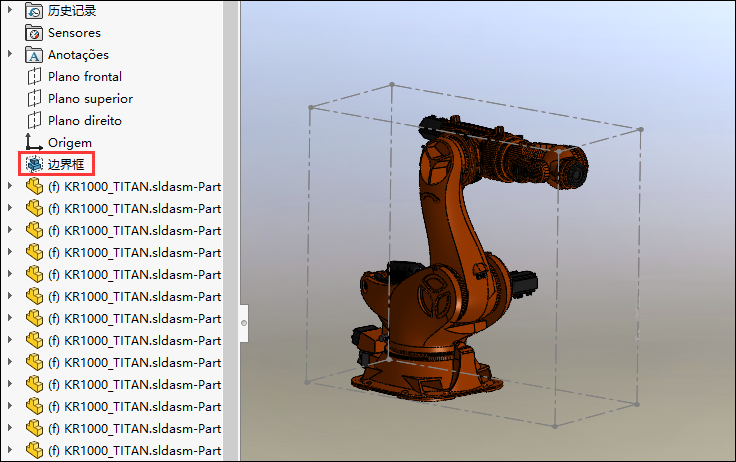Click the first KR1000_TITAN part icon
Image resolution: width=736 pixels, height=462 pixels.
[34, 186]
